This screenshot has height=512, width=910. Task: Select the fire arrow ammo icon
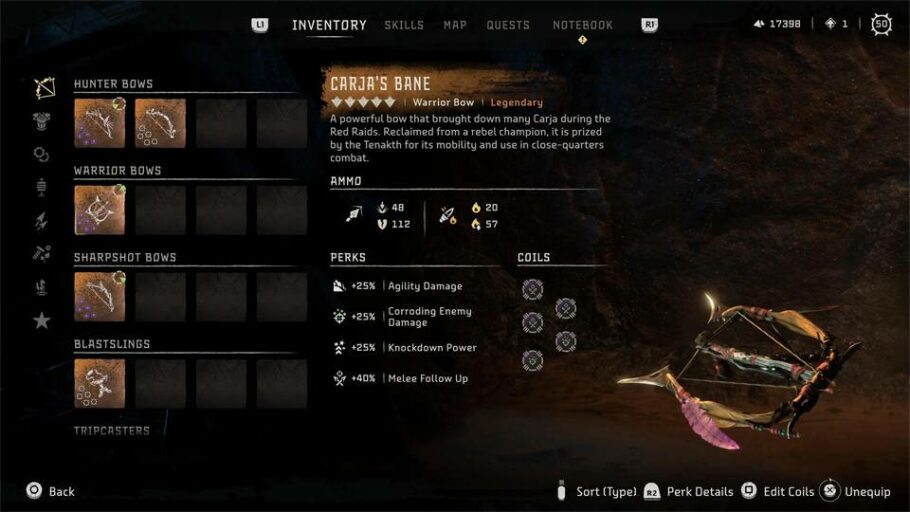pos(447,216)
